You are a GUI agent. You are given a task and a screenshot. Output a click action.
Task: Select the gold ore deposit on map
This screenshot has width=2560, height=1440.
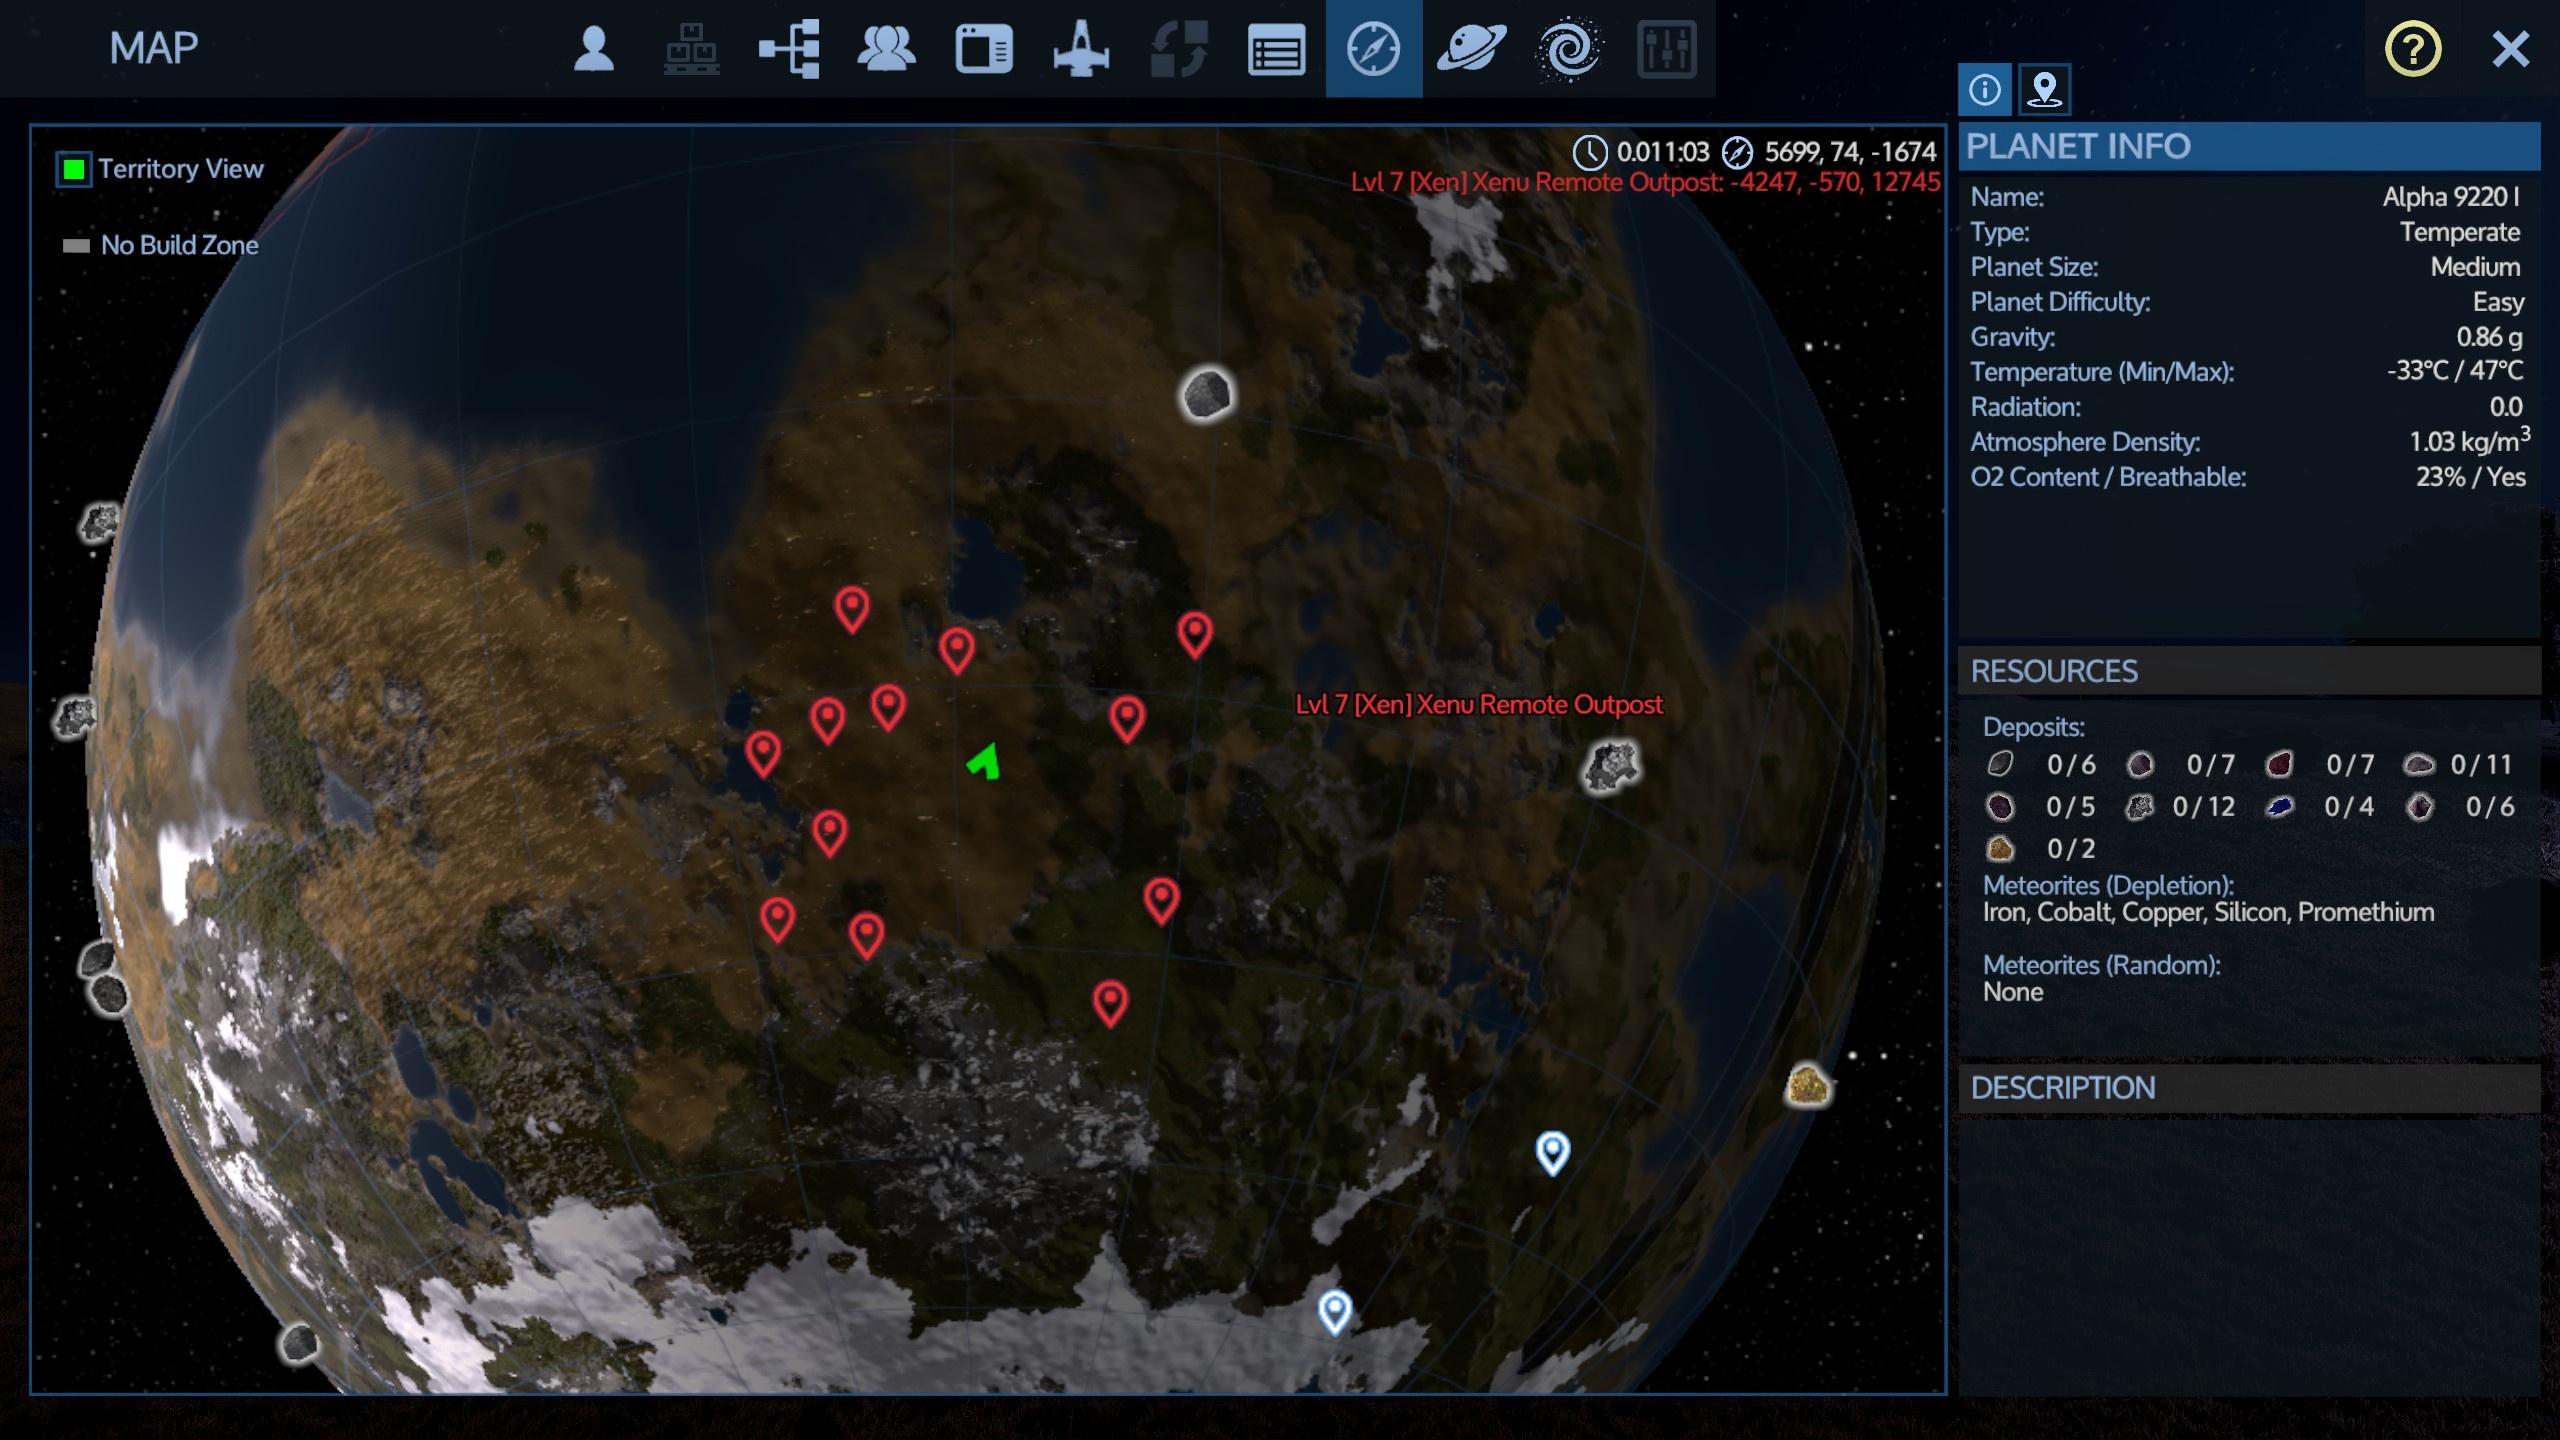(x=1807, y=1085)
